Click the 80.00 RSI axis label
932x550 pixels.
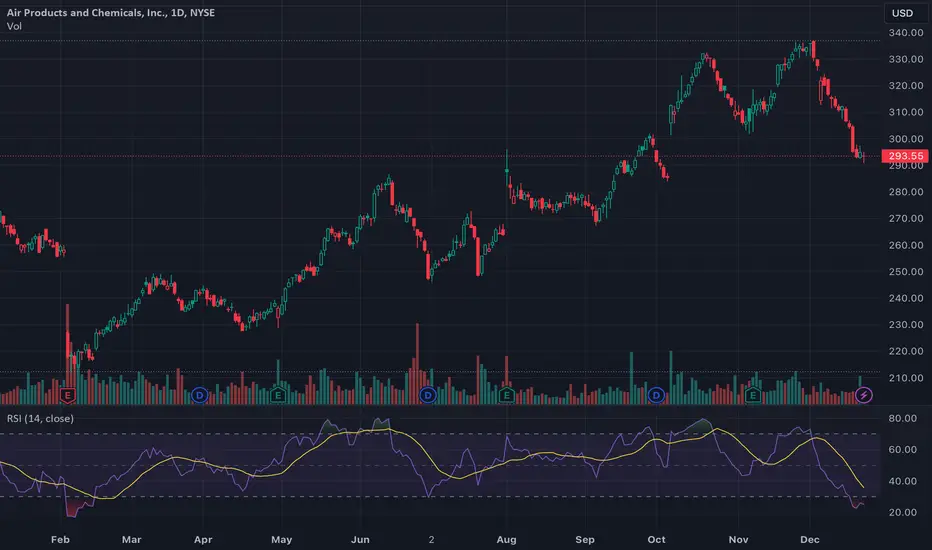tap(902, 419)
